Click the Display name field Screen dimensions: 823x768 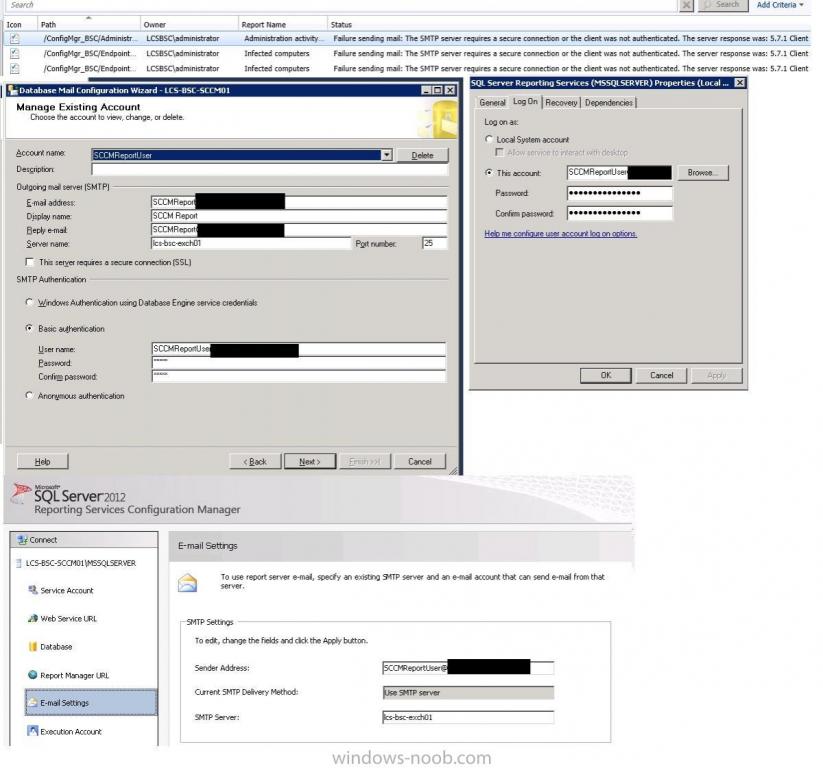(x=299, y=216)
